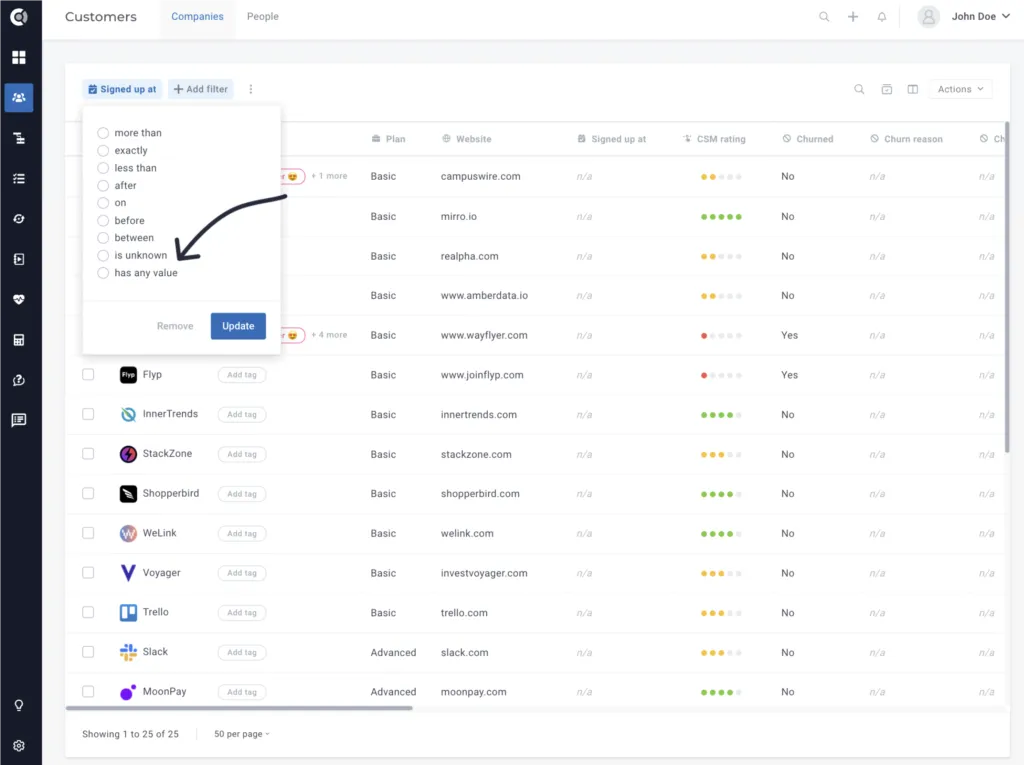Open the settings gear in sidebar
This screenshot has height=765, width=1024.
pos(19,746)
